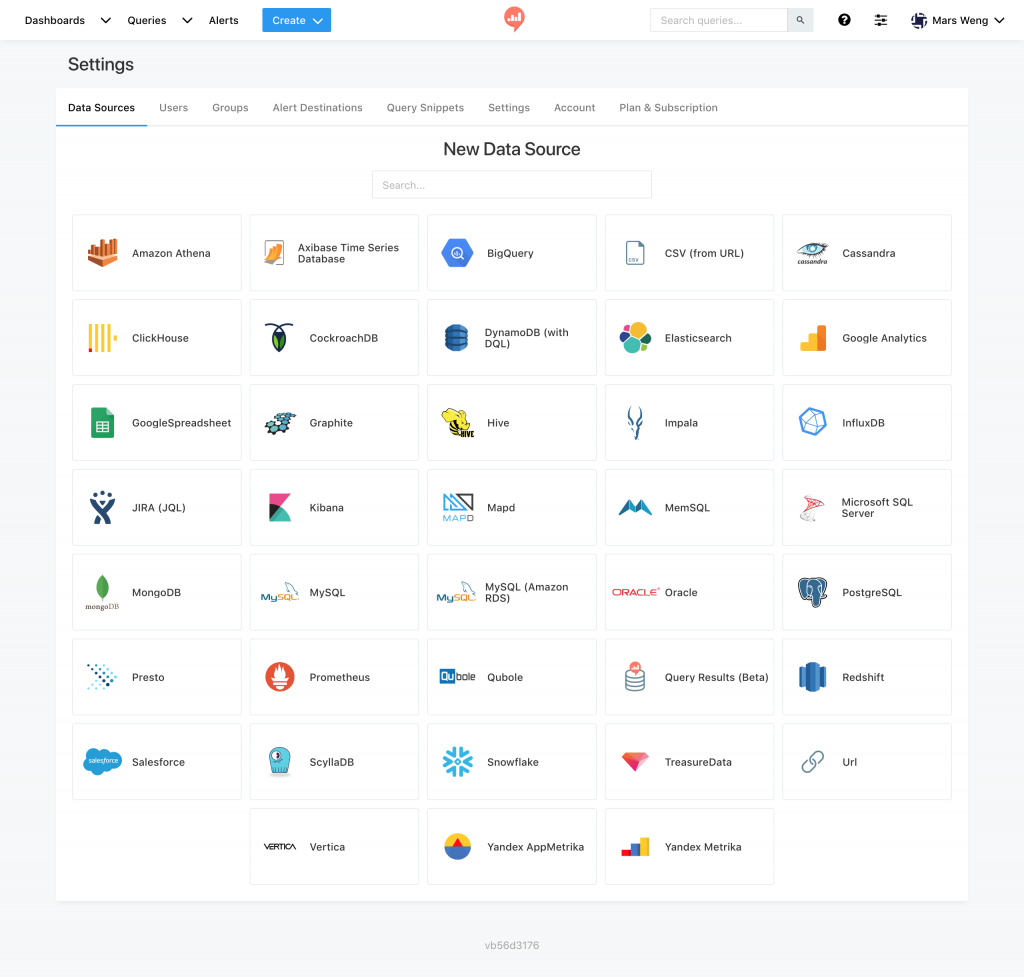Screen dimensions: 1024x977
Task: Click the Redshift blue icon
Action: click(x=812, y=677)
